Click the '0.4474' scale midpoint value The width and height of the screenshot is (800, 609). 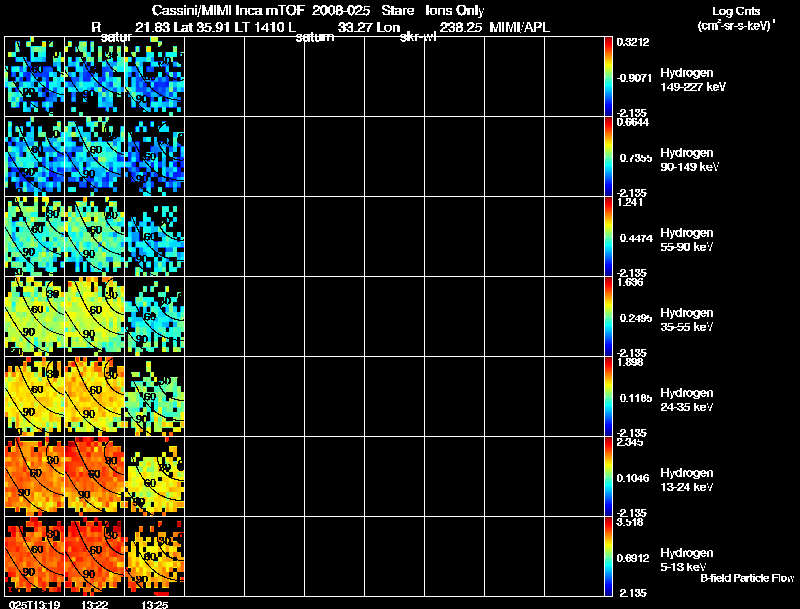tap(636, 238)
